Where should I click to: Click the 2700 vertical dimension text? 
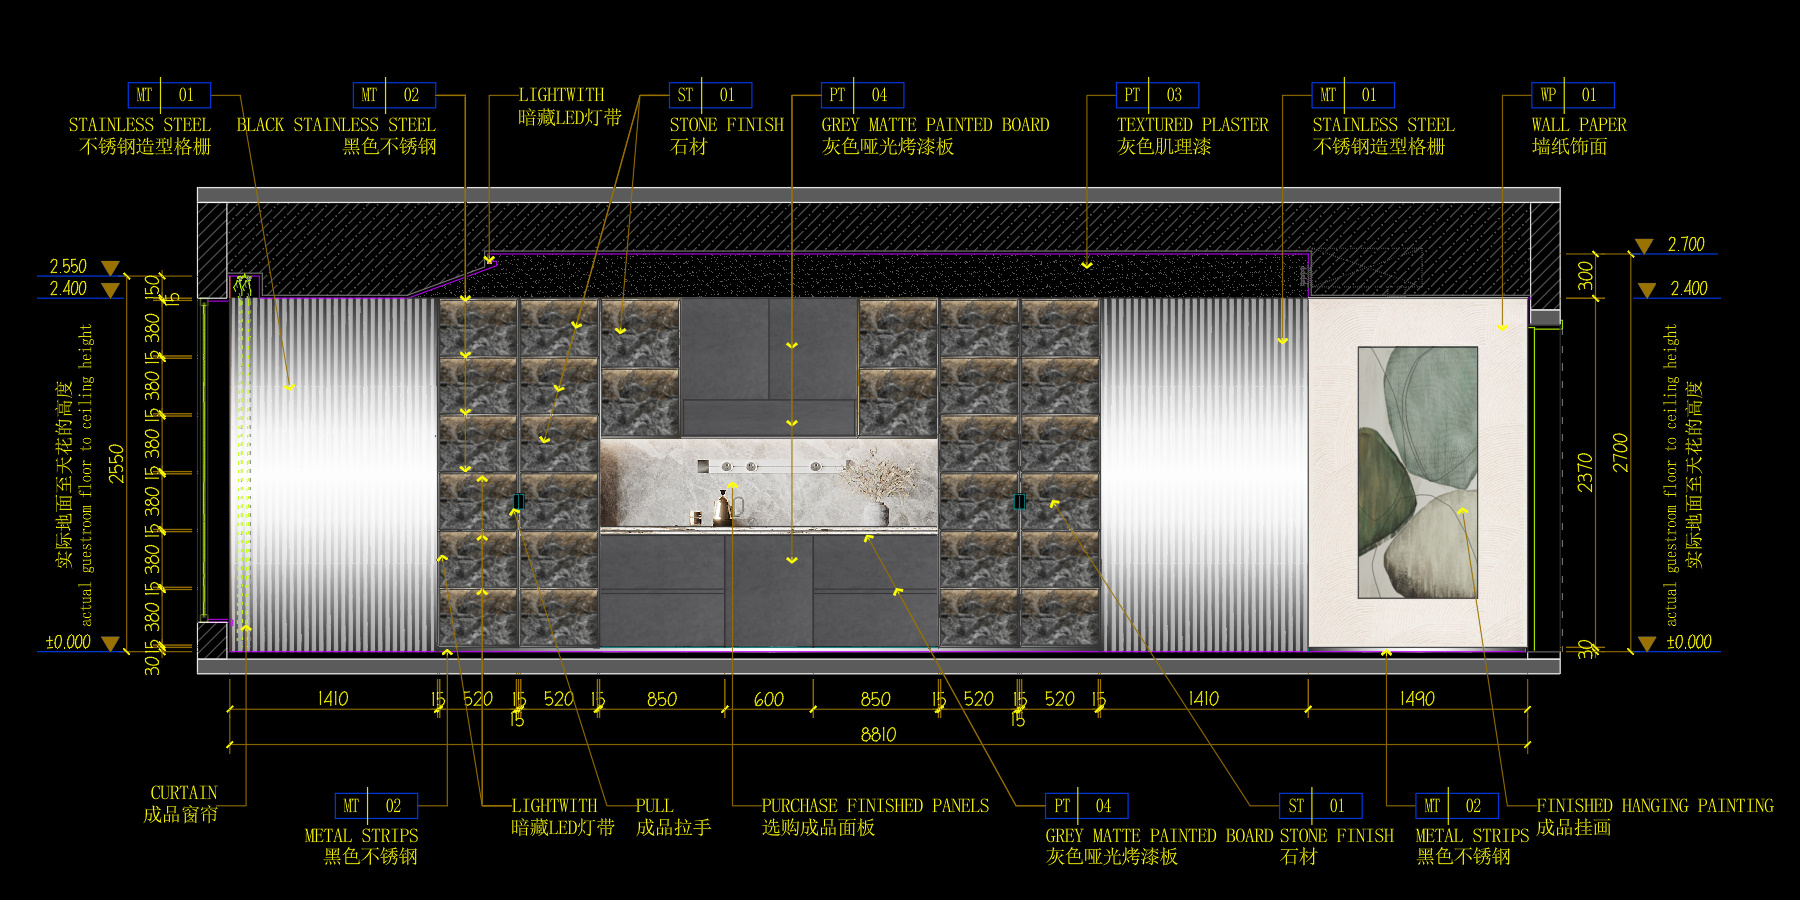(x=1621, y=453)
